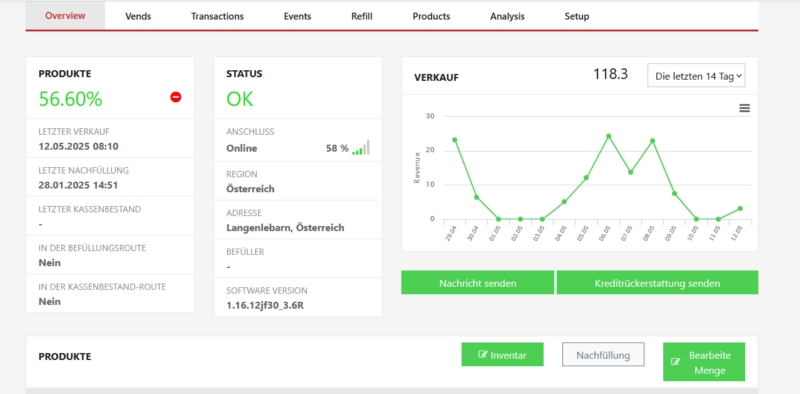The image size is (800, 394).
Task: Click last refill date 28.01.2025 14:51
Action: [x=78, y=185]
